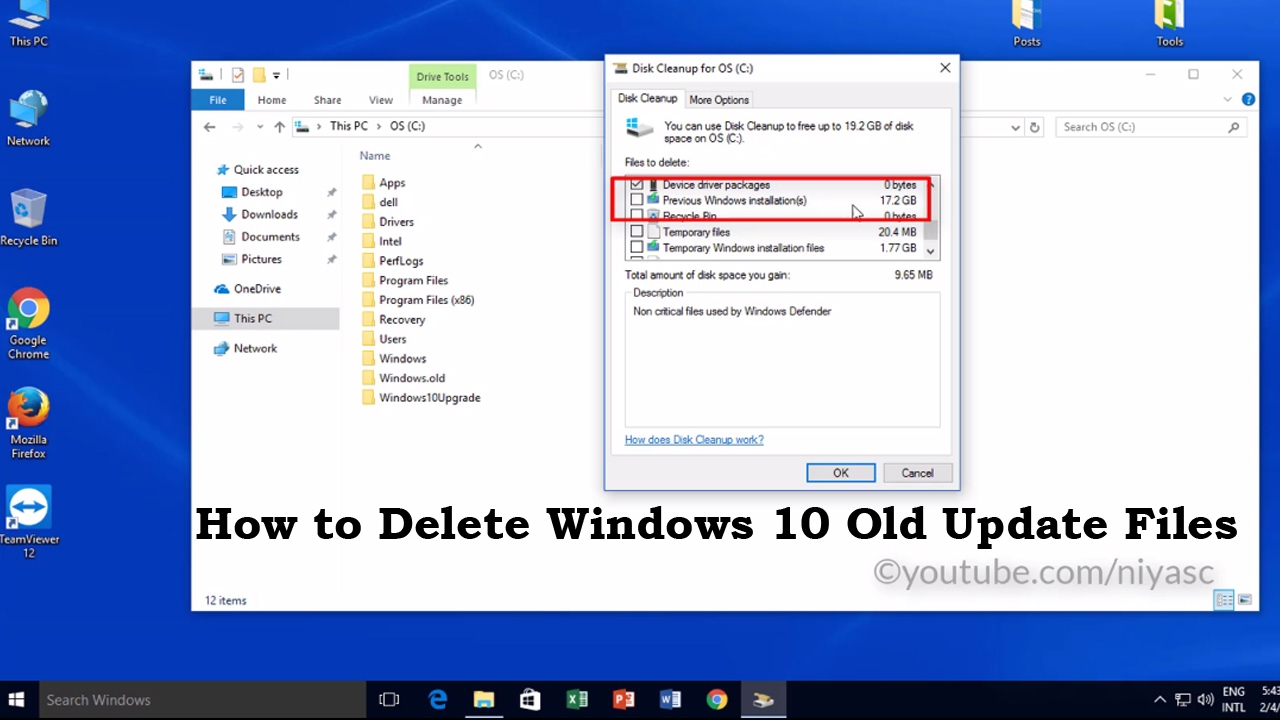Viewport: 1280px width, 720px height.
Task: Open Downloads in Quick access
Action: (269, 214)
